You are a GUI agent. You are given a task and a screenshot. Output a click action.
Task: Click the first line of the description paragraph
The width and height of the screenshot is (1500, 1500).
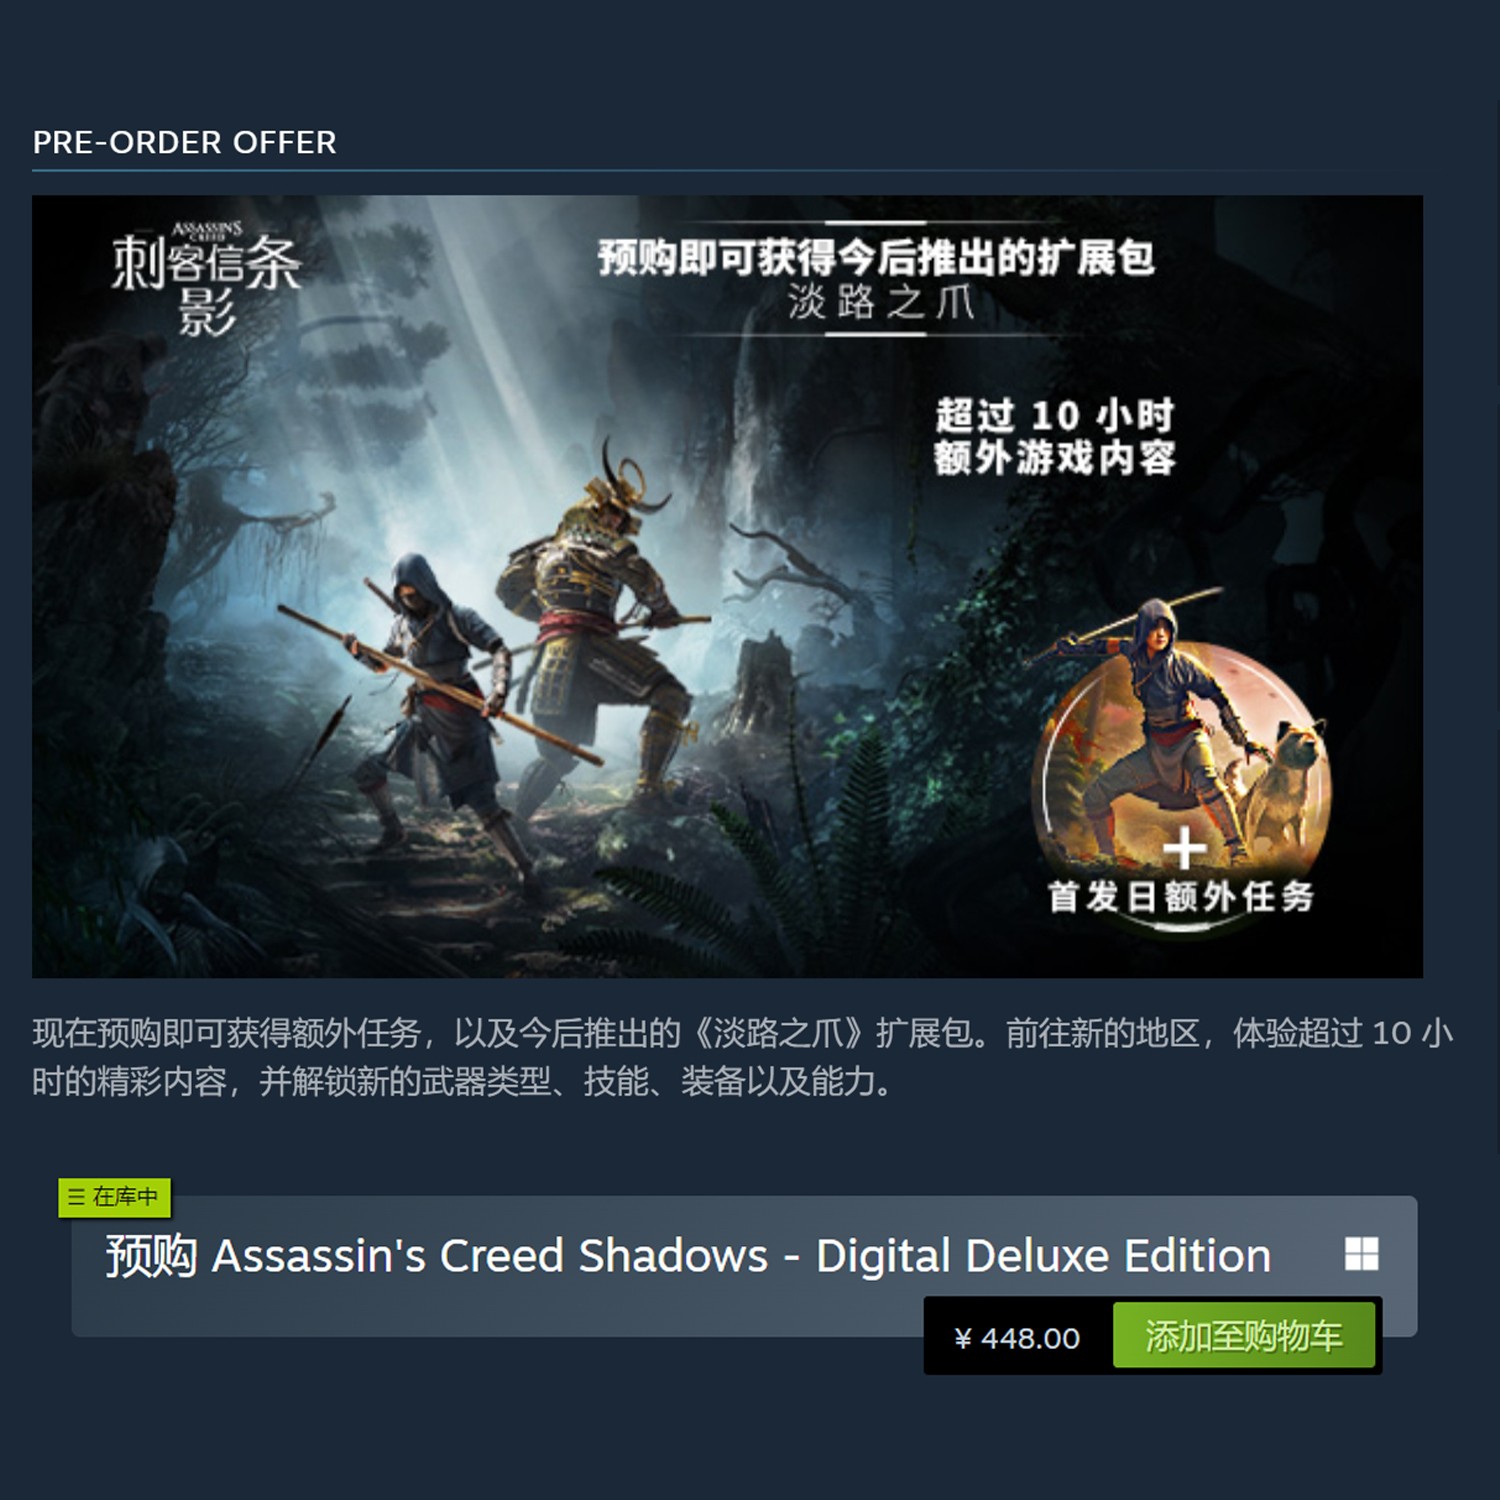click(x=742, y=1033)
